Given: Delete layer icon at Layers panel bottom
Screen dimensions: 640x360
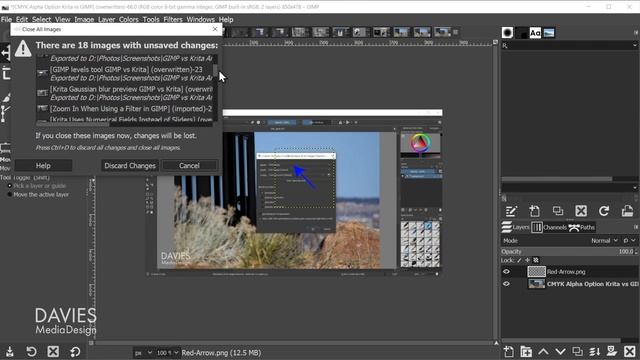Looking at the screenshot, I should click(x=629, y=351).
